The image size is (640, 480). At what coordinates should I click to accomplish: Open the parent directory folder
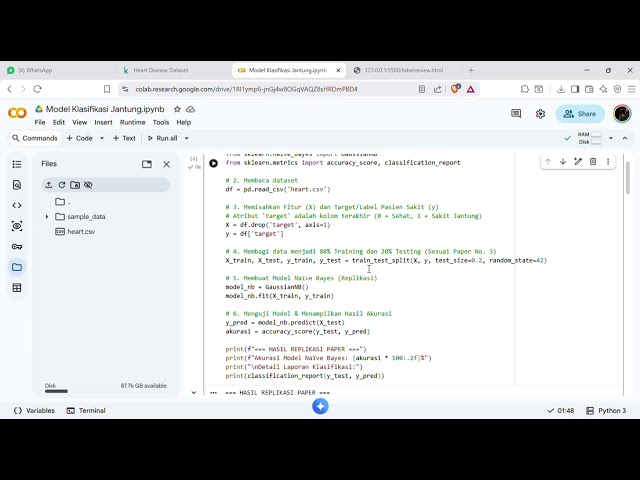[63, 202]
